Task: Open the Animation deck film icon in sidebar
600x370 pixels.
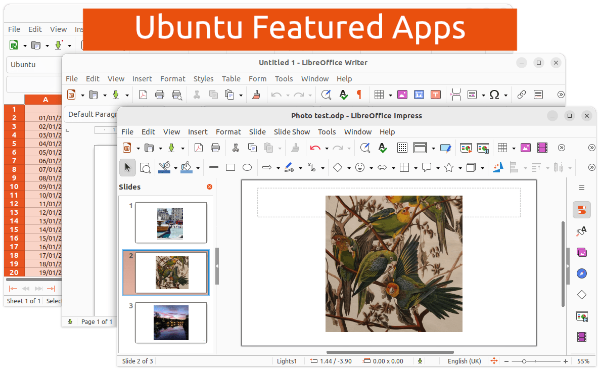Action: tap(582, 337)
